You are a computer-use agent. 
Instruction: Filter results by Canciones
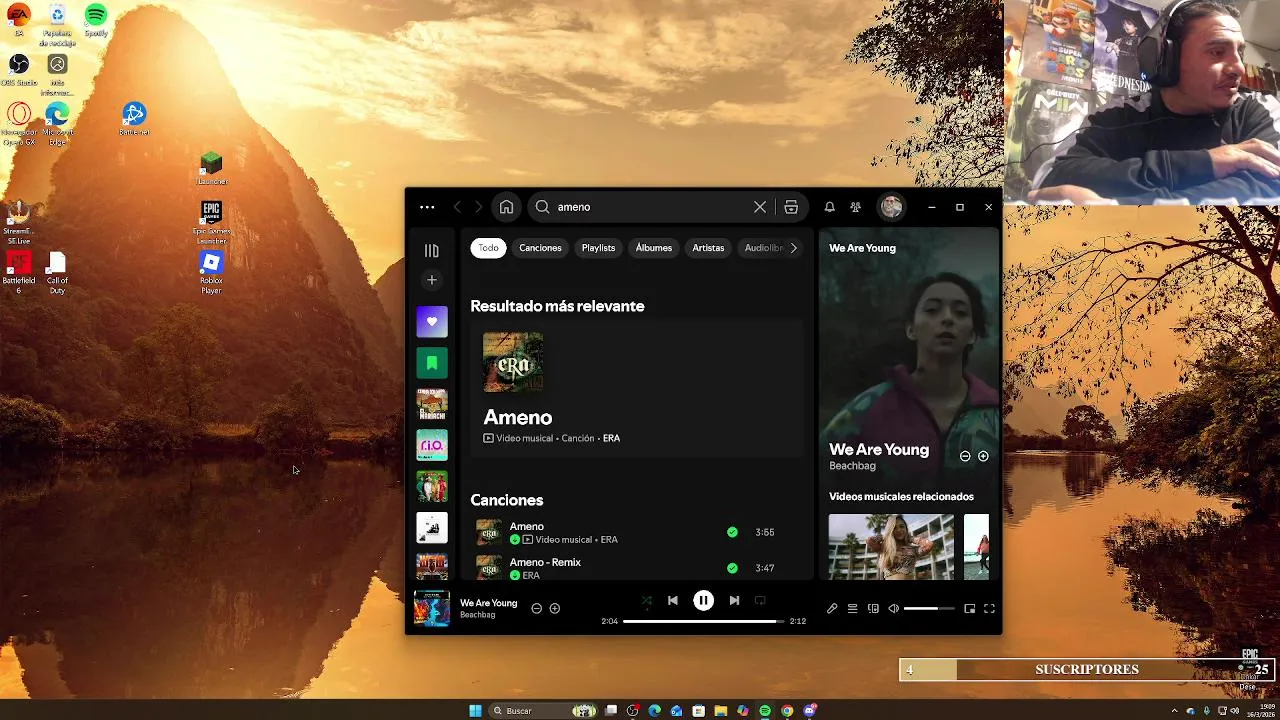pyautogui.click(x=540, y=248)
